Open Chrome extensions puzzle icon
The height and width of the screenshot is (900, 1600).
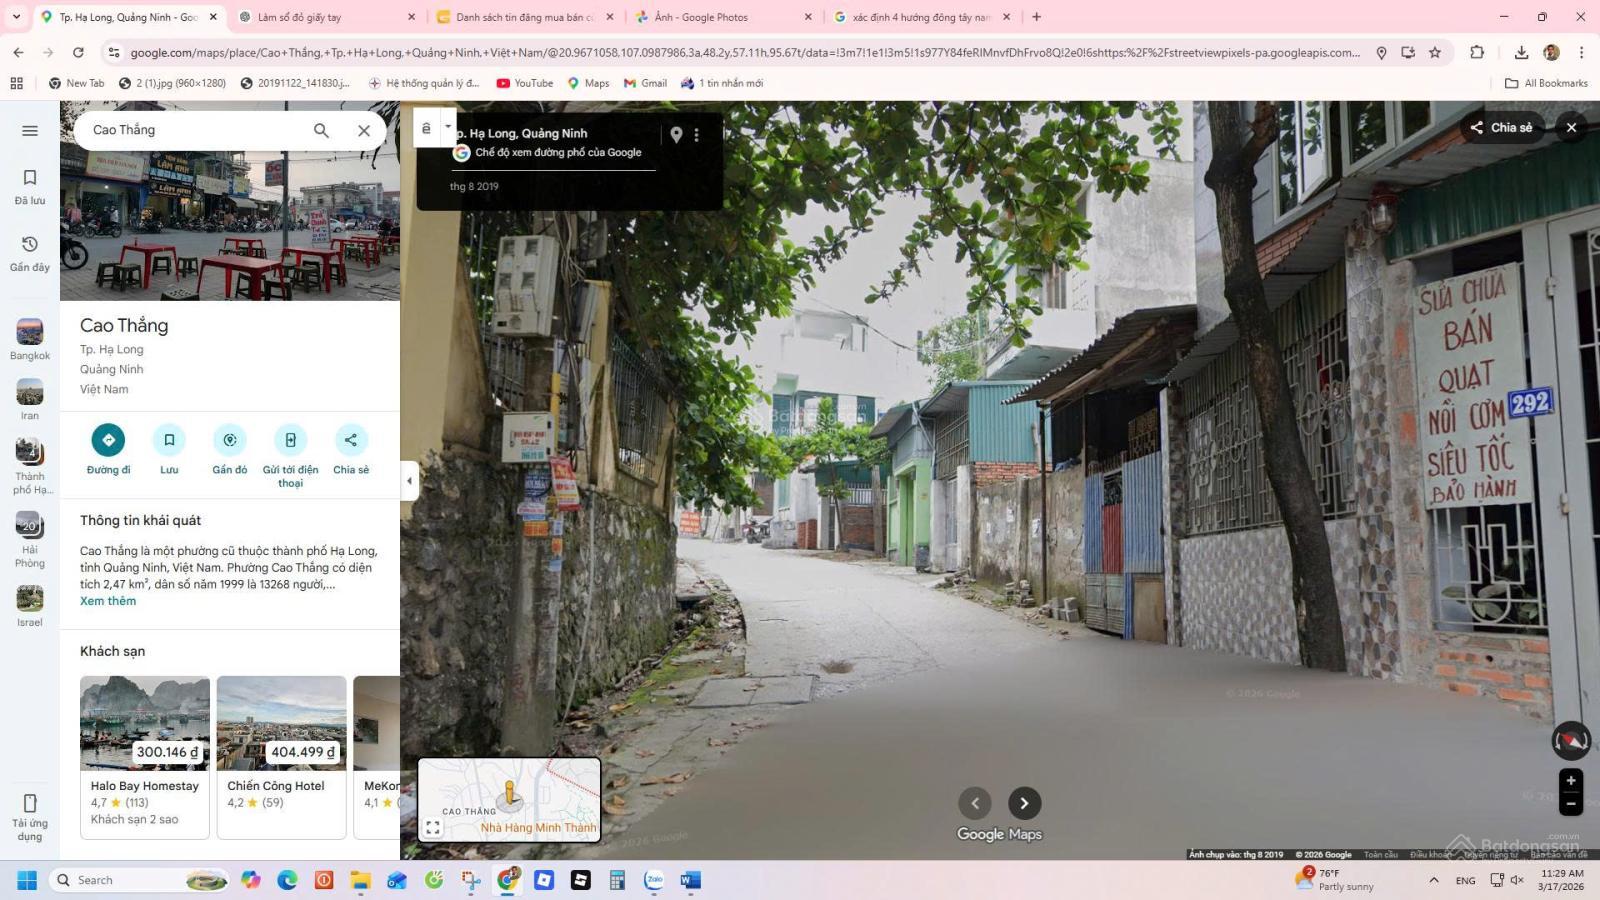pos(1477,52)
